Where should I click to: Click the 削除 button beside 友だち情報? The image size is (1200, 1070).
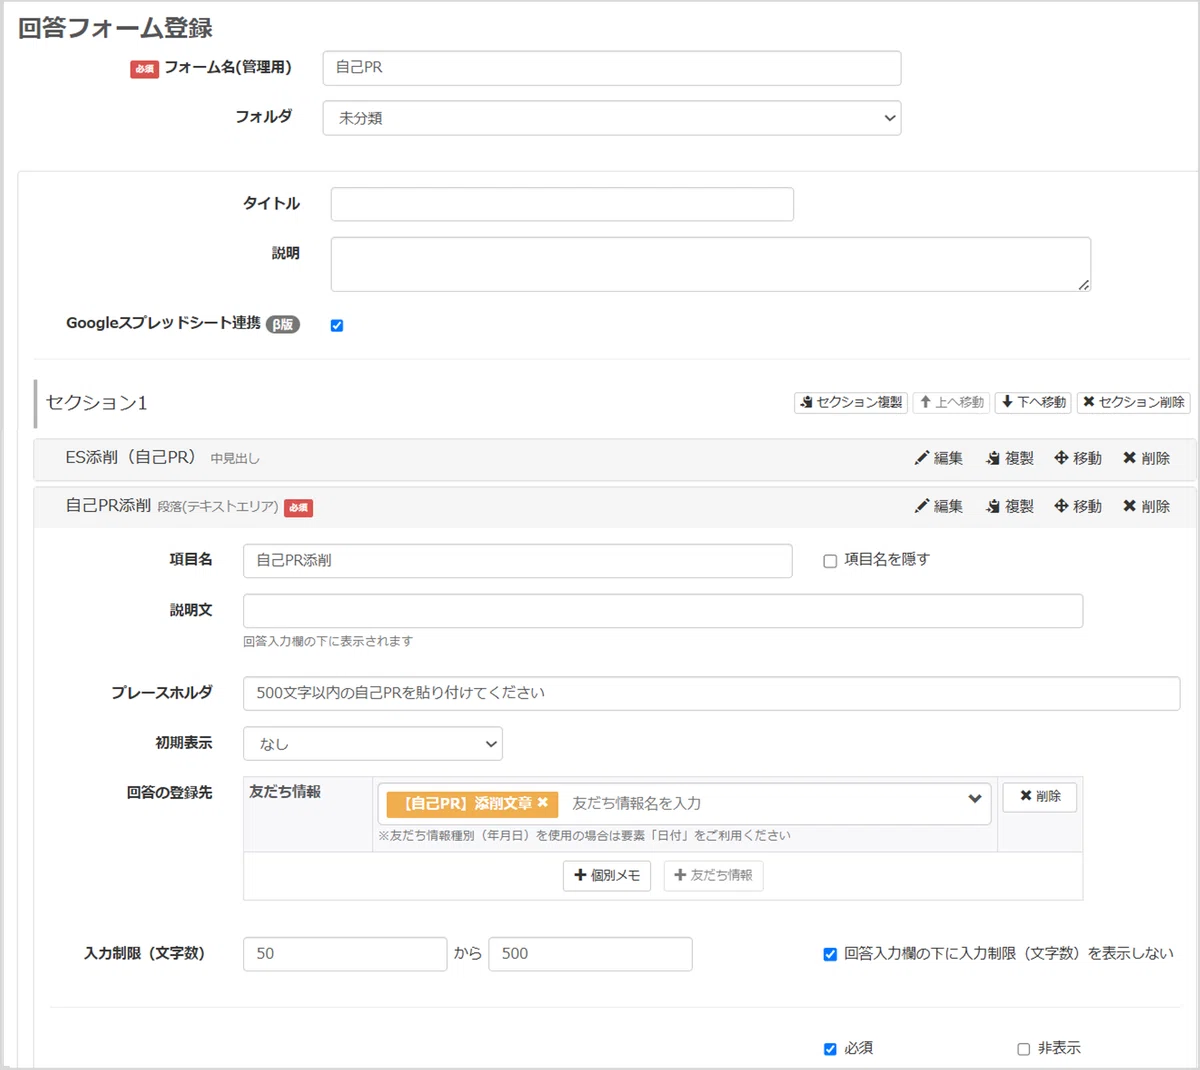coord(1040,797)
